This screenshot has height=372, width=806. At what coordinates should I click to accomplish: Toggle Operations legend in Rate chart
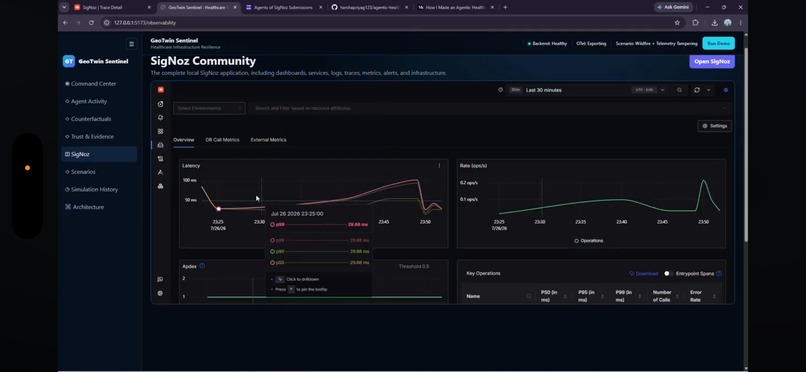[589, 240]
